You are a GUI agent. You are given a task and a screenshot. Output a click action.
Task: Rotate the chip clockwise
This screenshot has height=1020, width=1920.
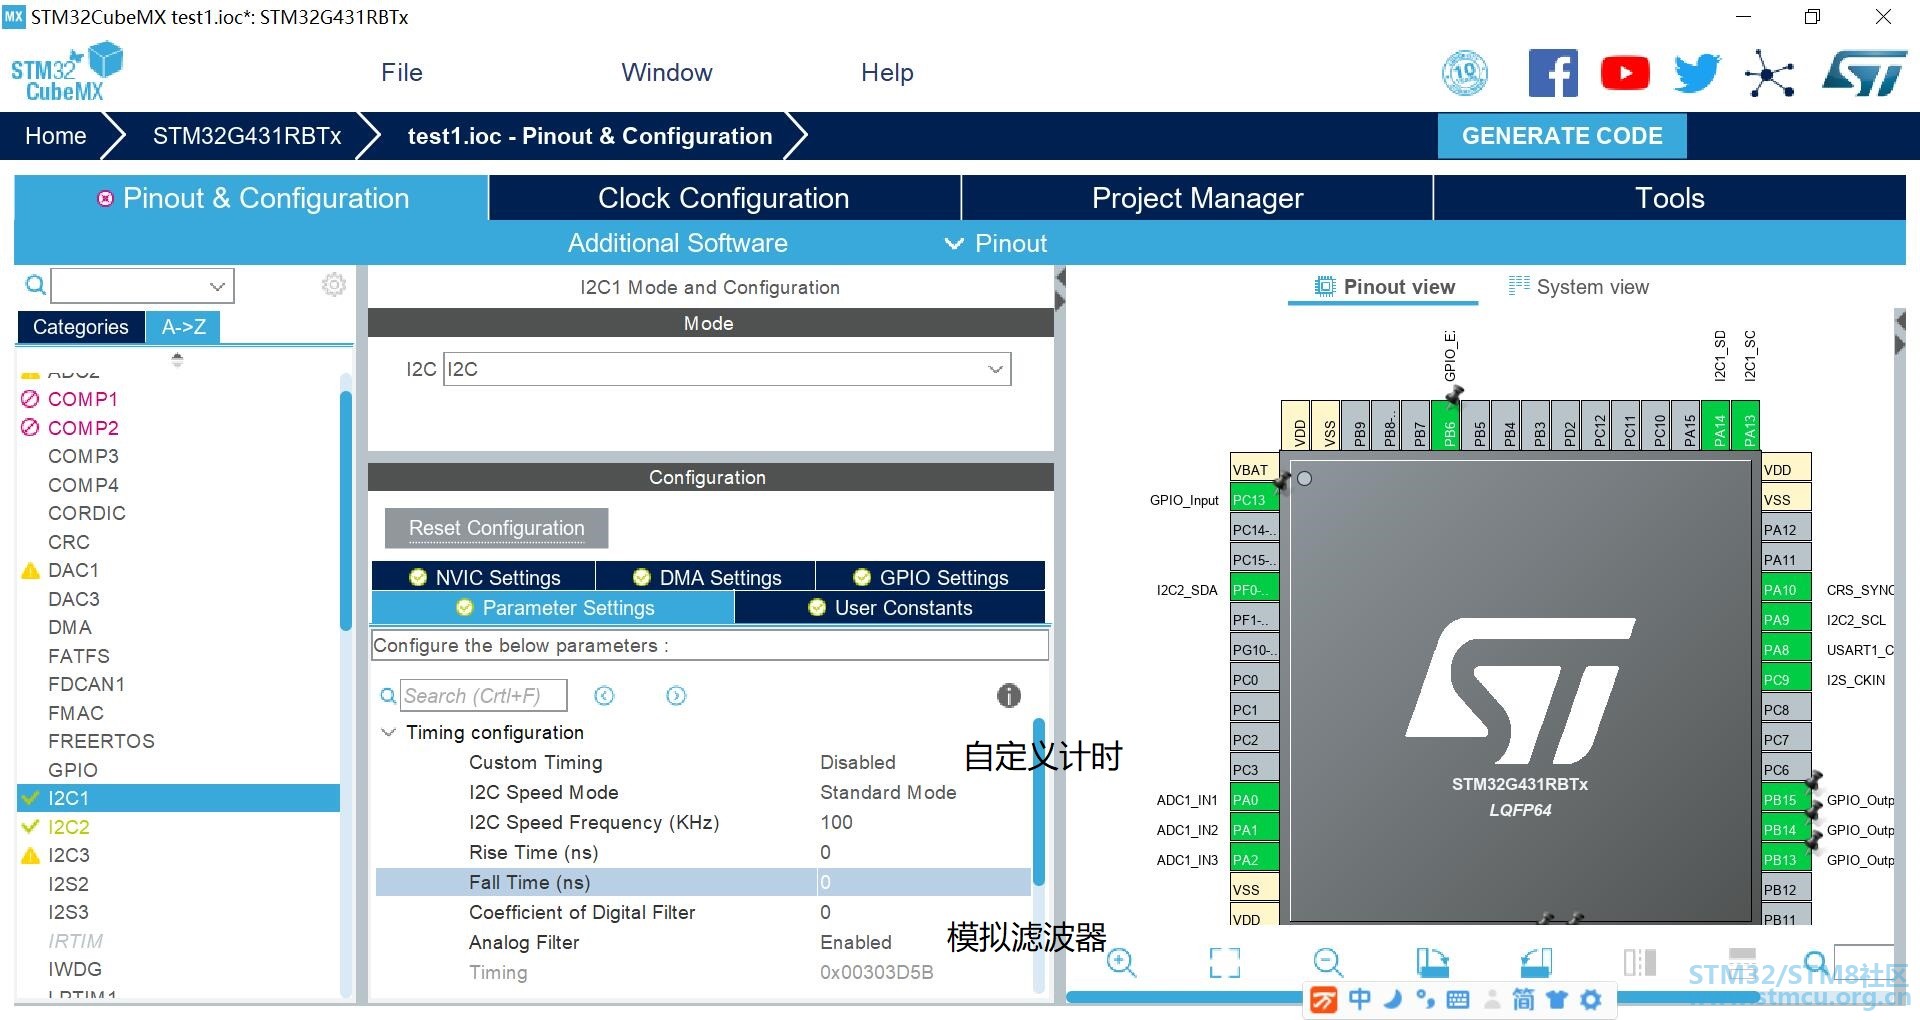(1432, 962)
